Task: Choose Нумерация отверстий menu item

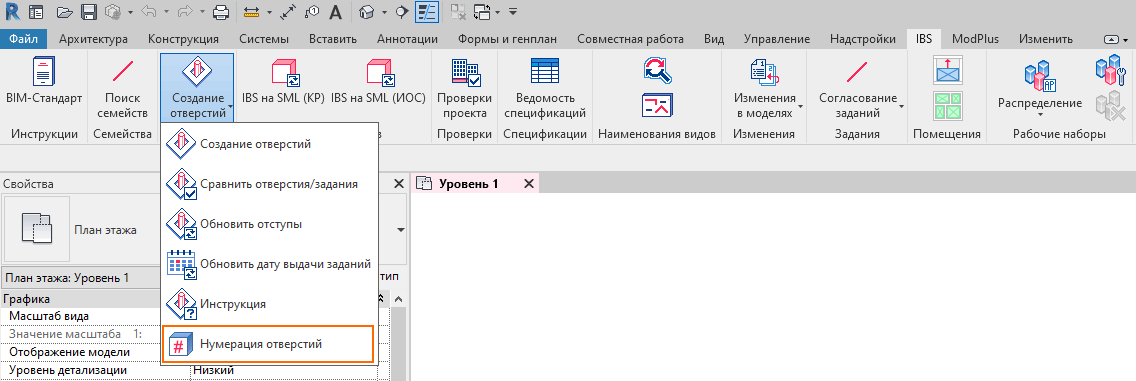Action: click(x=268, y=344)
